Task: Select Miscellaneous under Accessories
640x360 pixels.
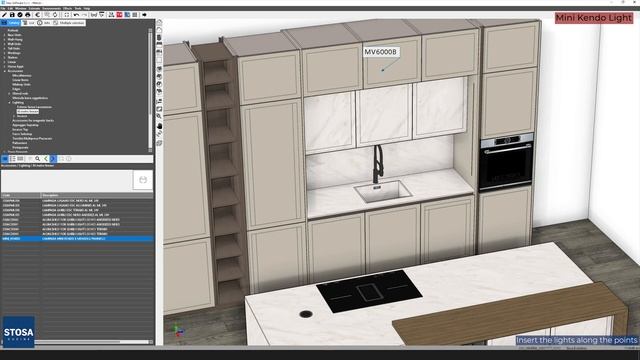Action: point(22,76)
